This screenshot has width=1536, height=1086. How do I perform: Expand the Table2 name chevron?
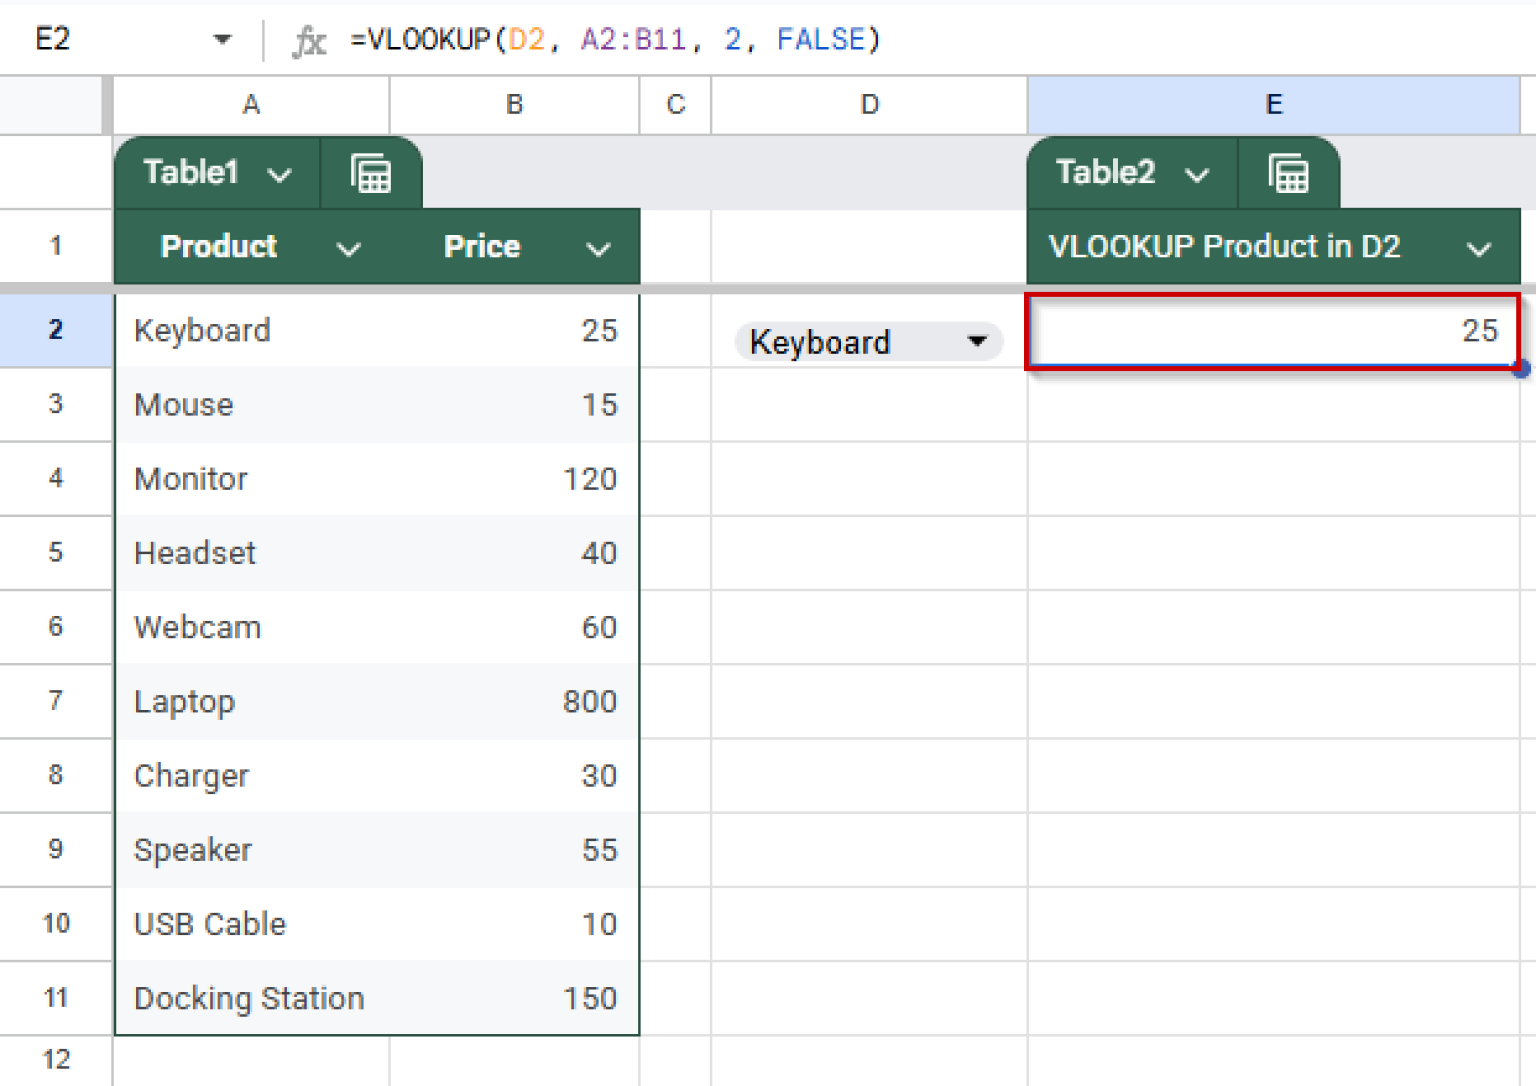point(1199,172)
